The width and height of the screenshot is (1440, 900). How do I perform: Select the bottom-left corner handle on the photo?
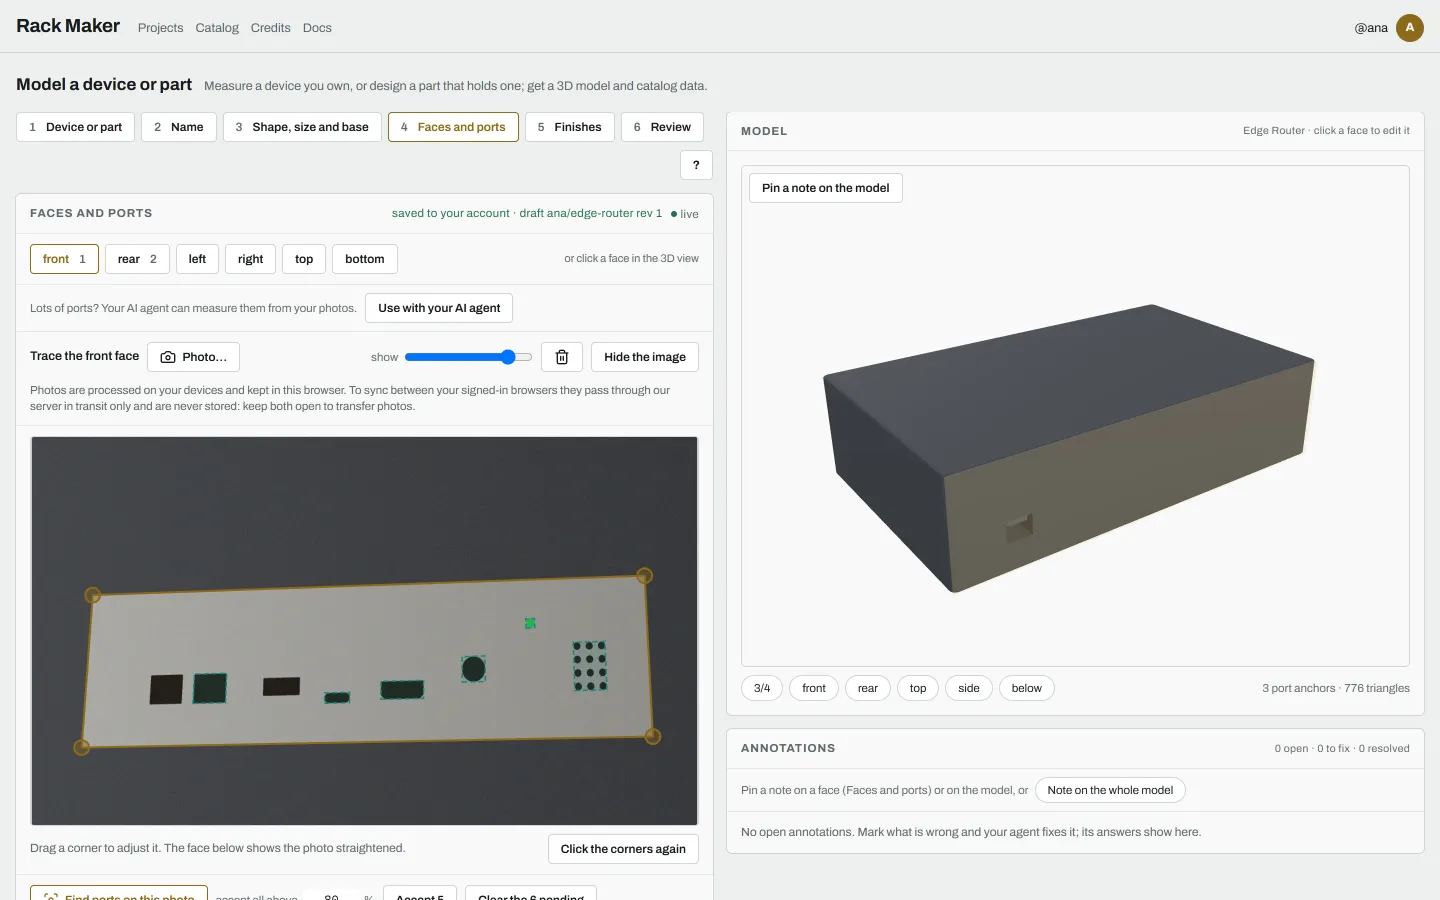coord(82,747)
